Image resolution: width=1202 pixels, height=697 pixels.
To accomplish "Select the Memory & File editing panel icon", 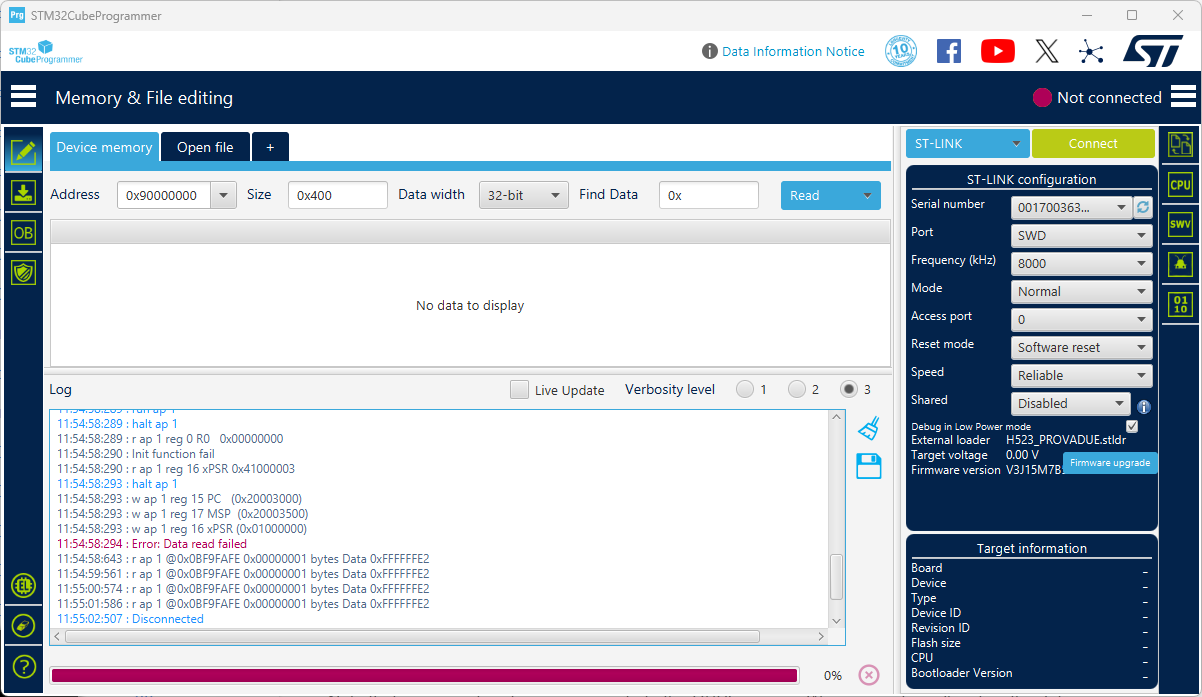I will tap(23, 153).
